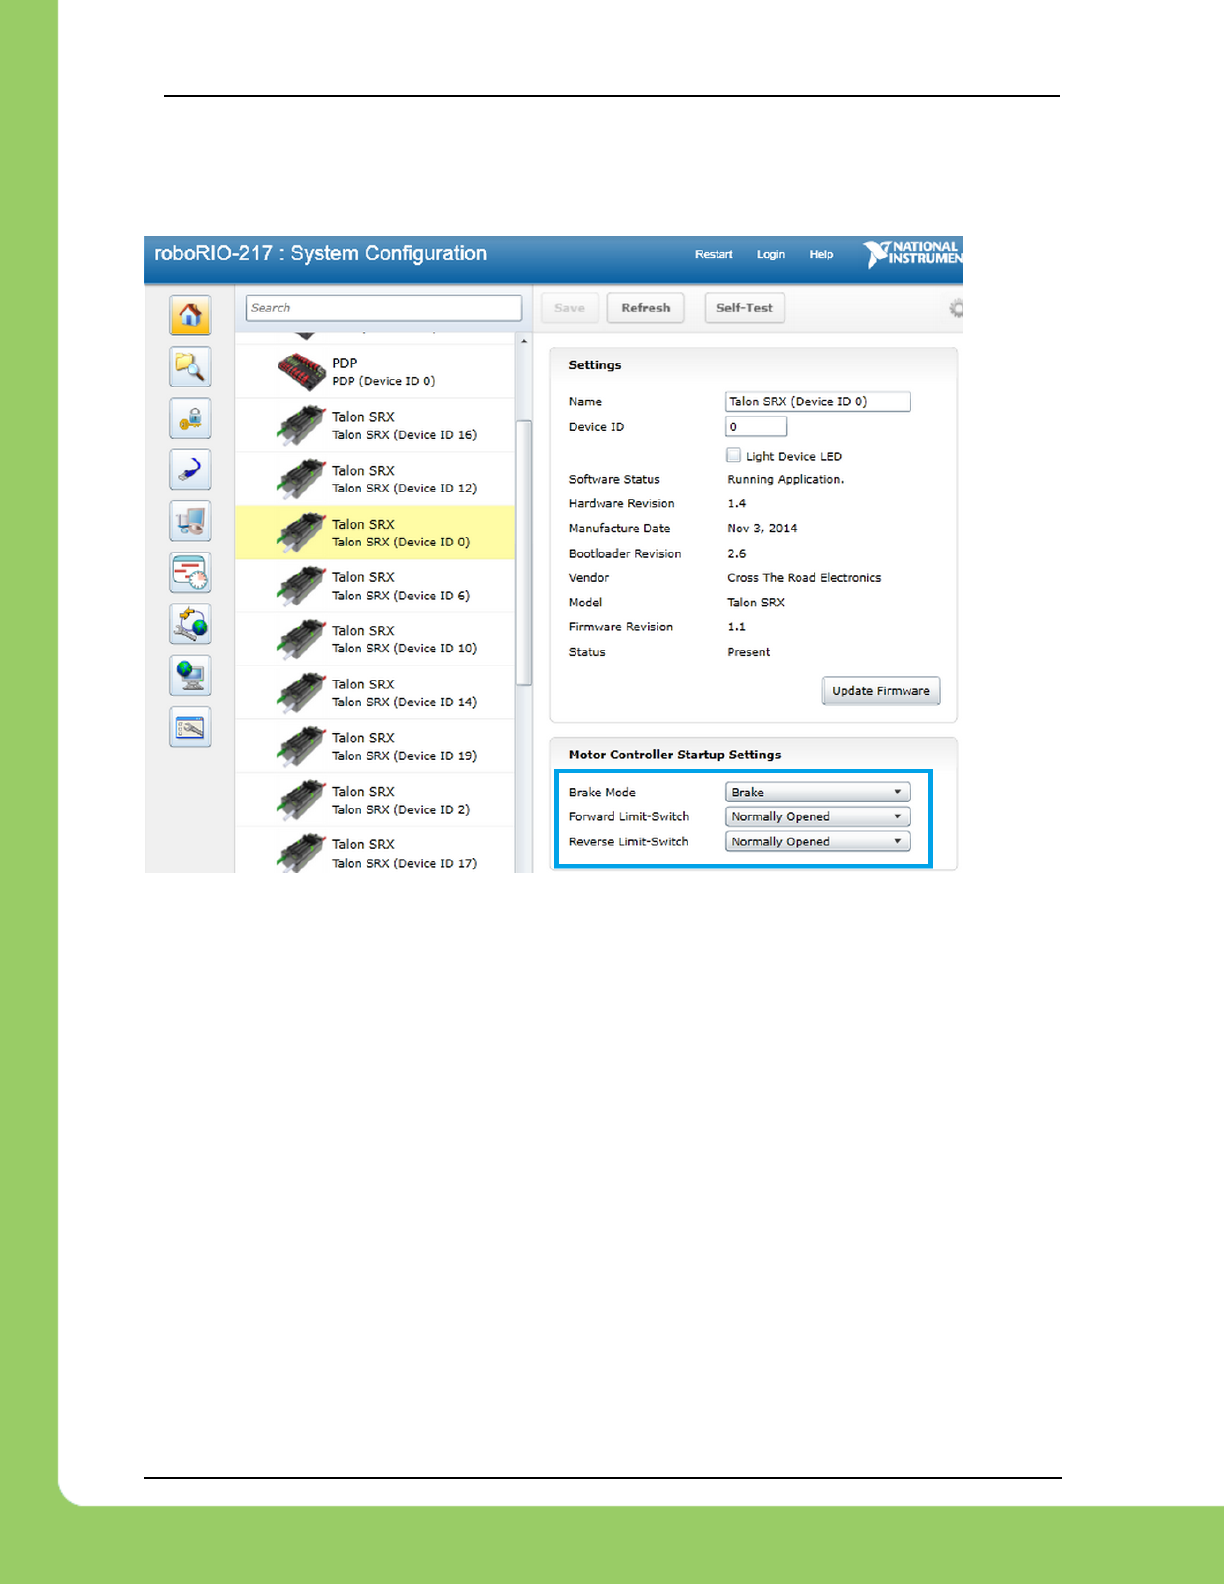Click the 'Motor Controller Startup Settings' heading

point(675,755)
